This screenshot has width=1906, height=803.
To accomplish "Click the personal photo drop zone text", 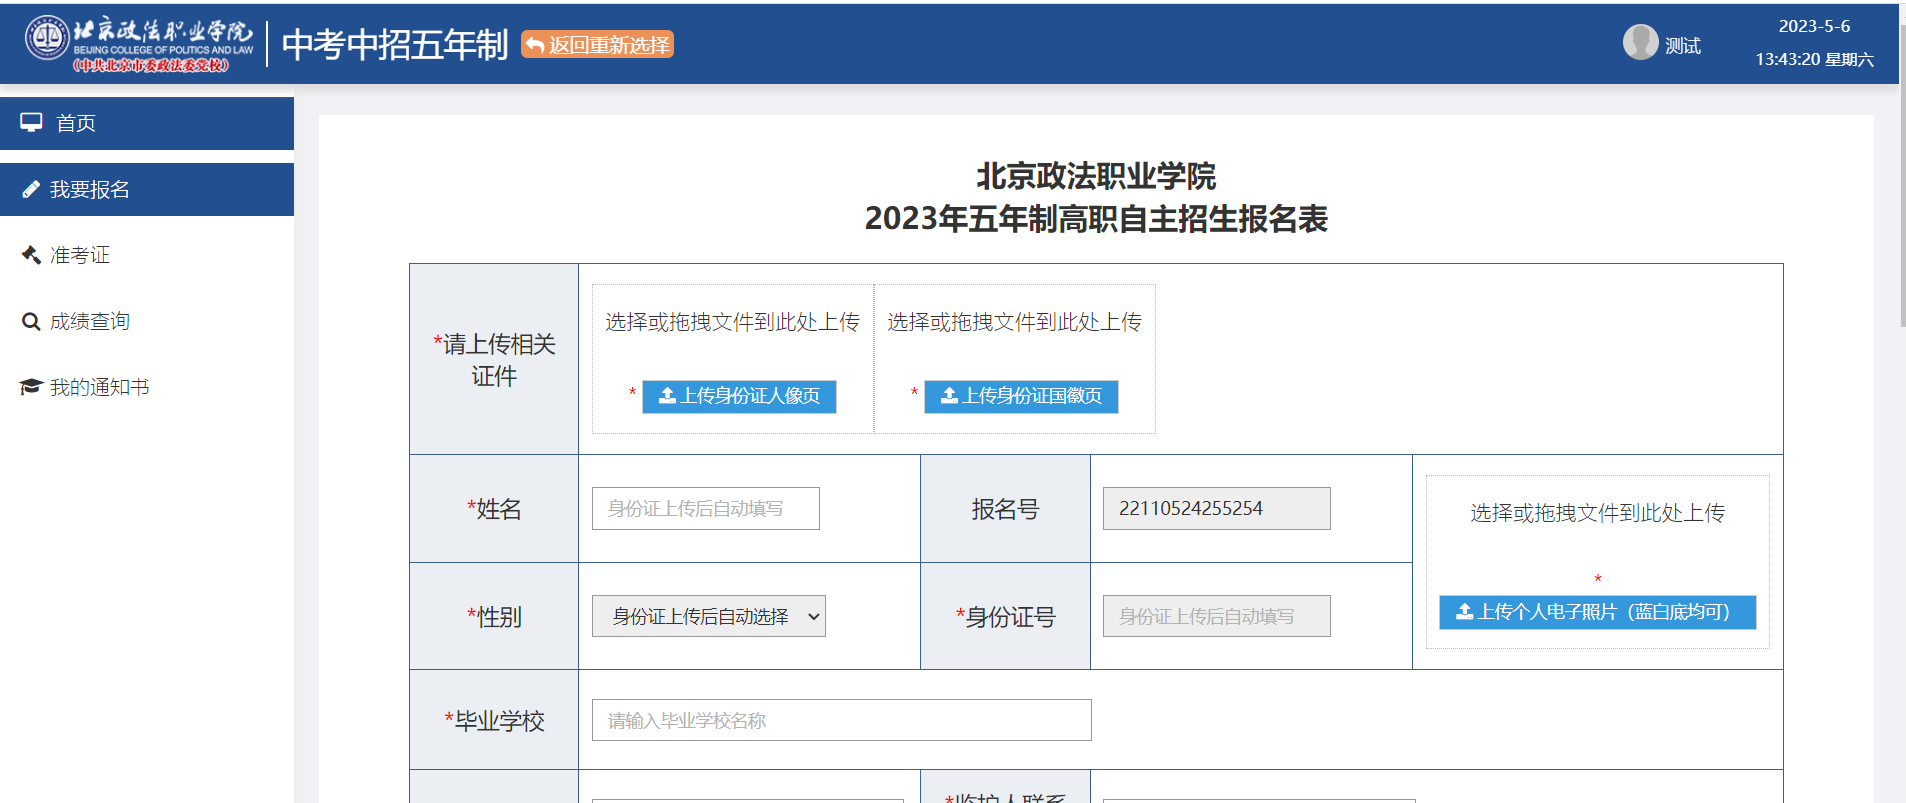I will coord(1597,513).
